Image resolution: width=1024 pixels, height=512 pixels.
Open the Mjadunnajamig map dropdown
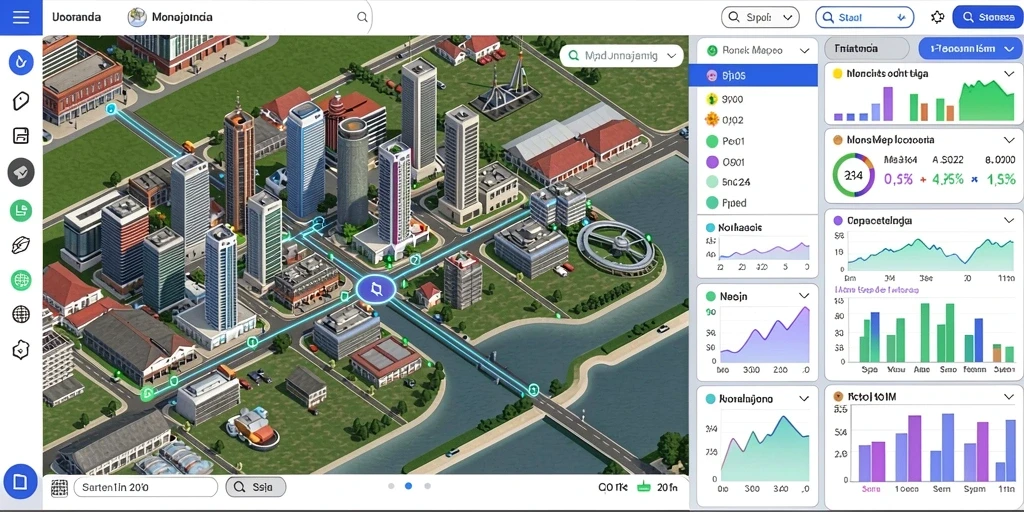point(621,56)
